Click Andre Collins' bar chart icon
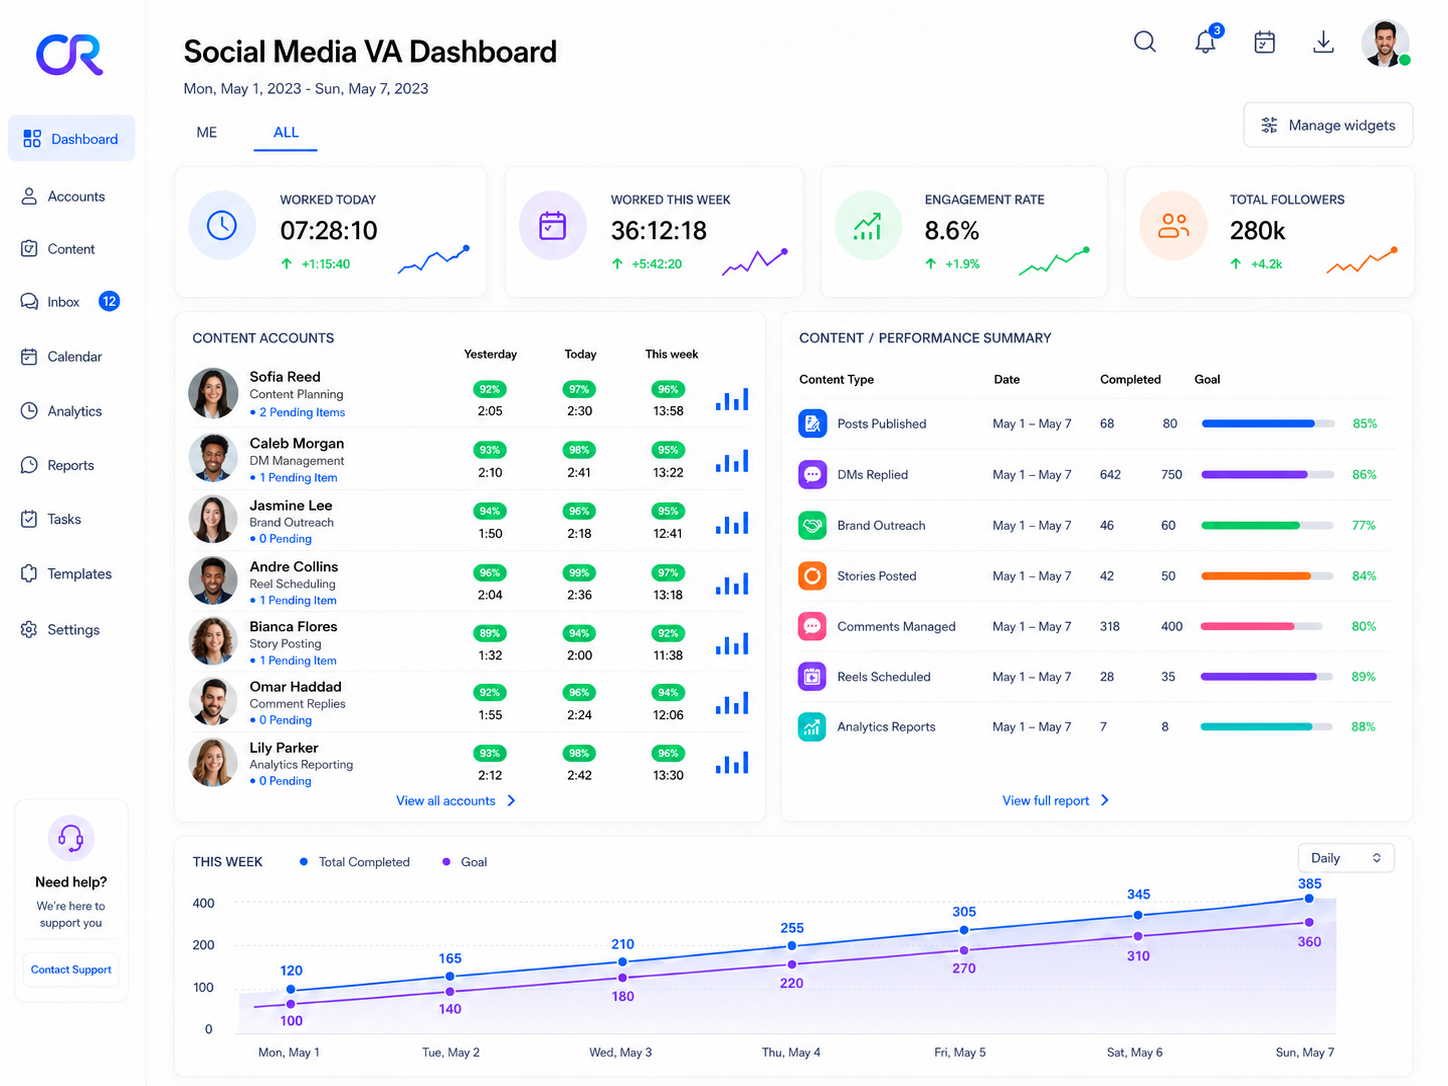The image size is (1448, 1086). (732, 583)
